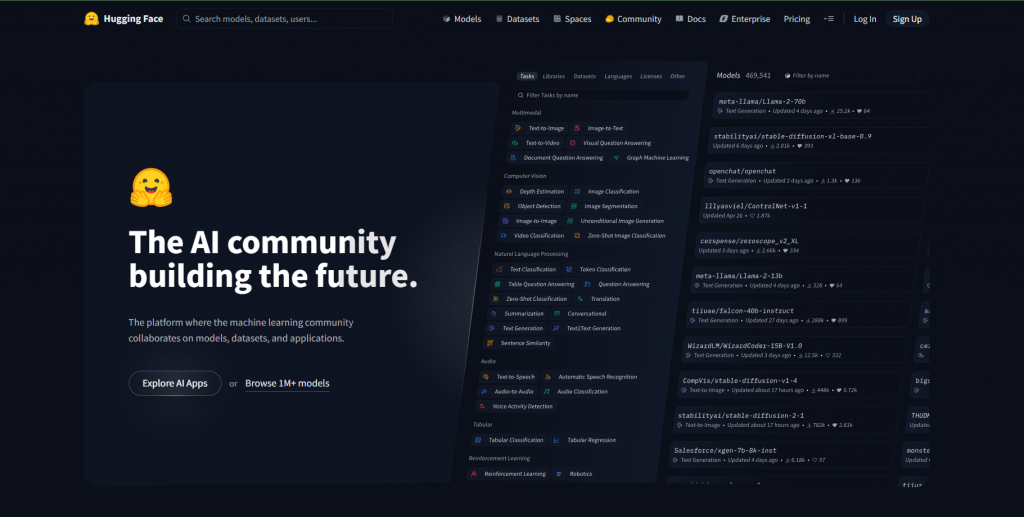The width and height of the screenshot is (1024, 517).
Task: Select the Translation task chip
Action: [x=599, y=299]
